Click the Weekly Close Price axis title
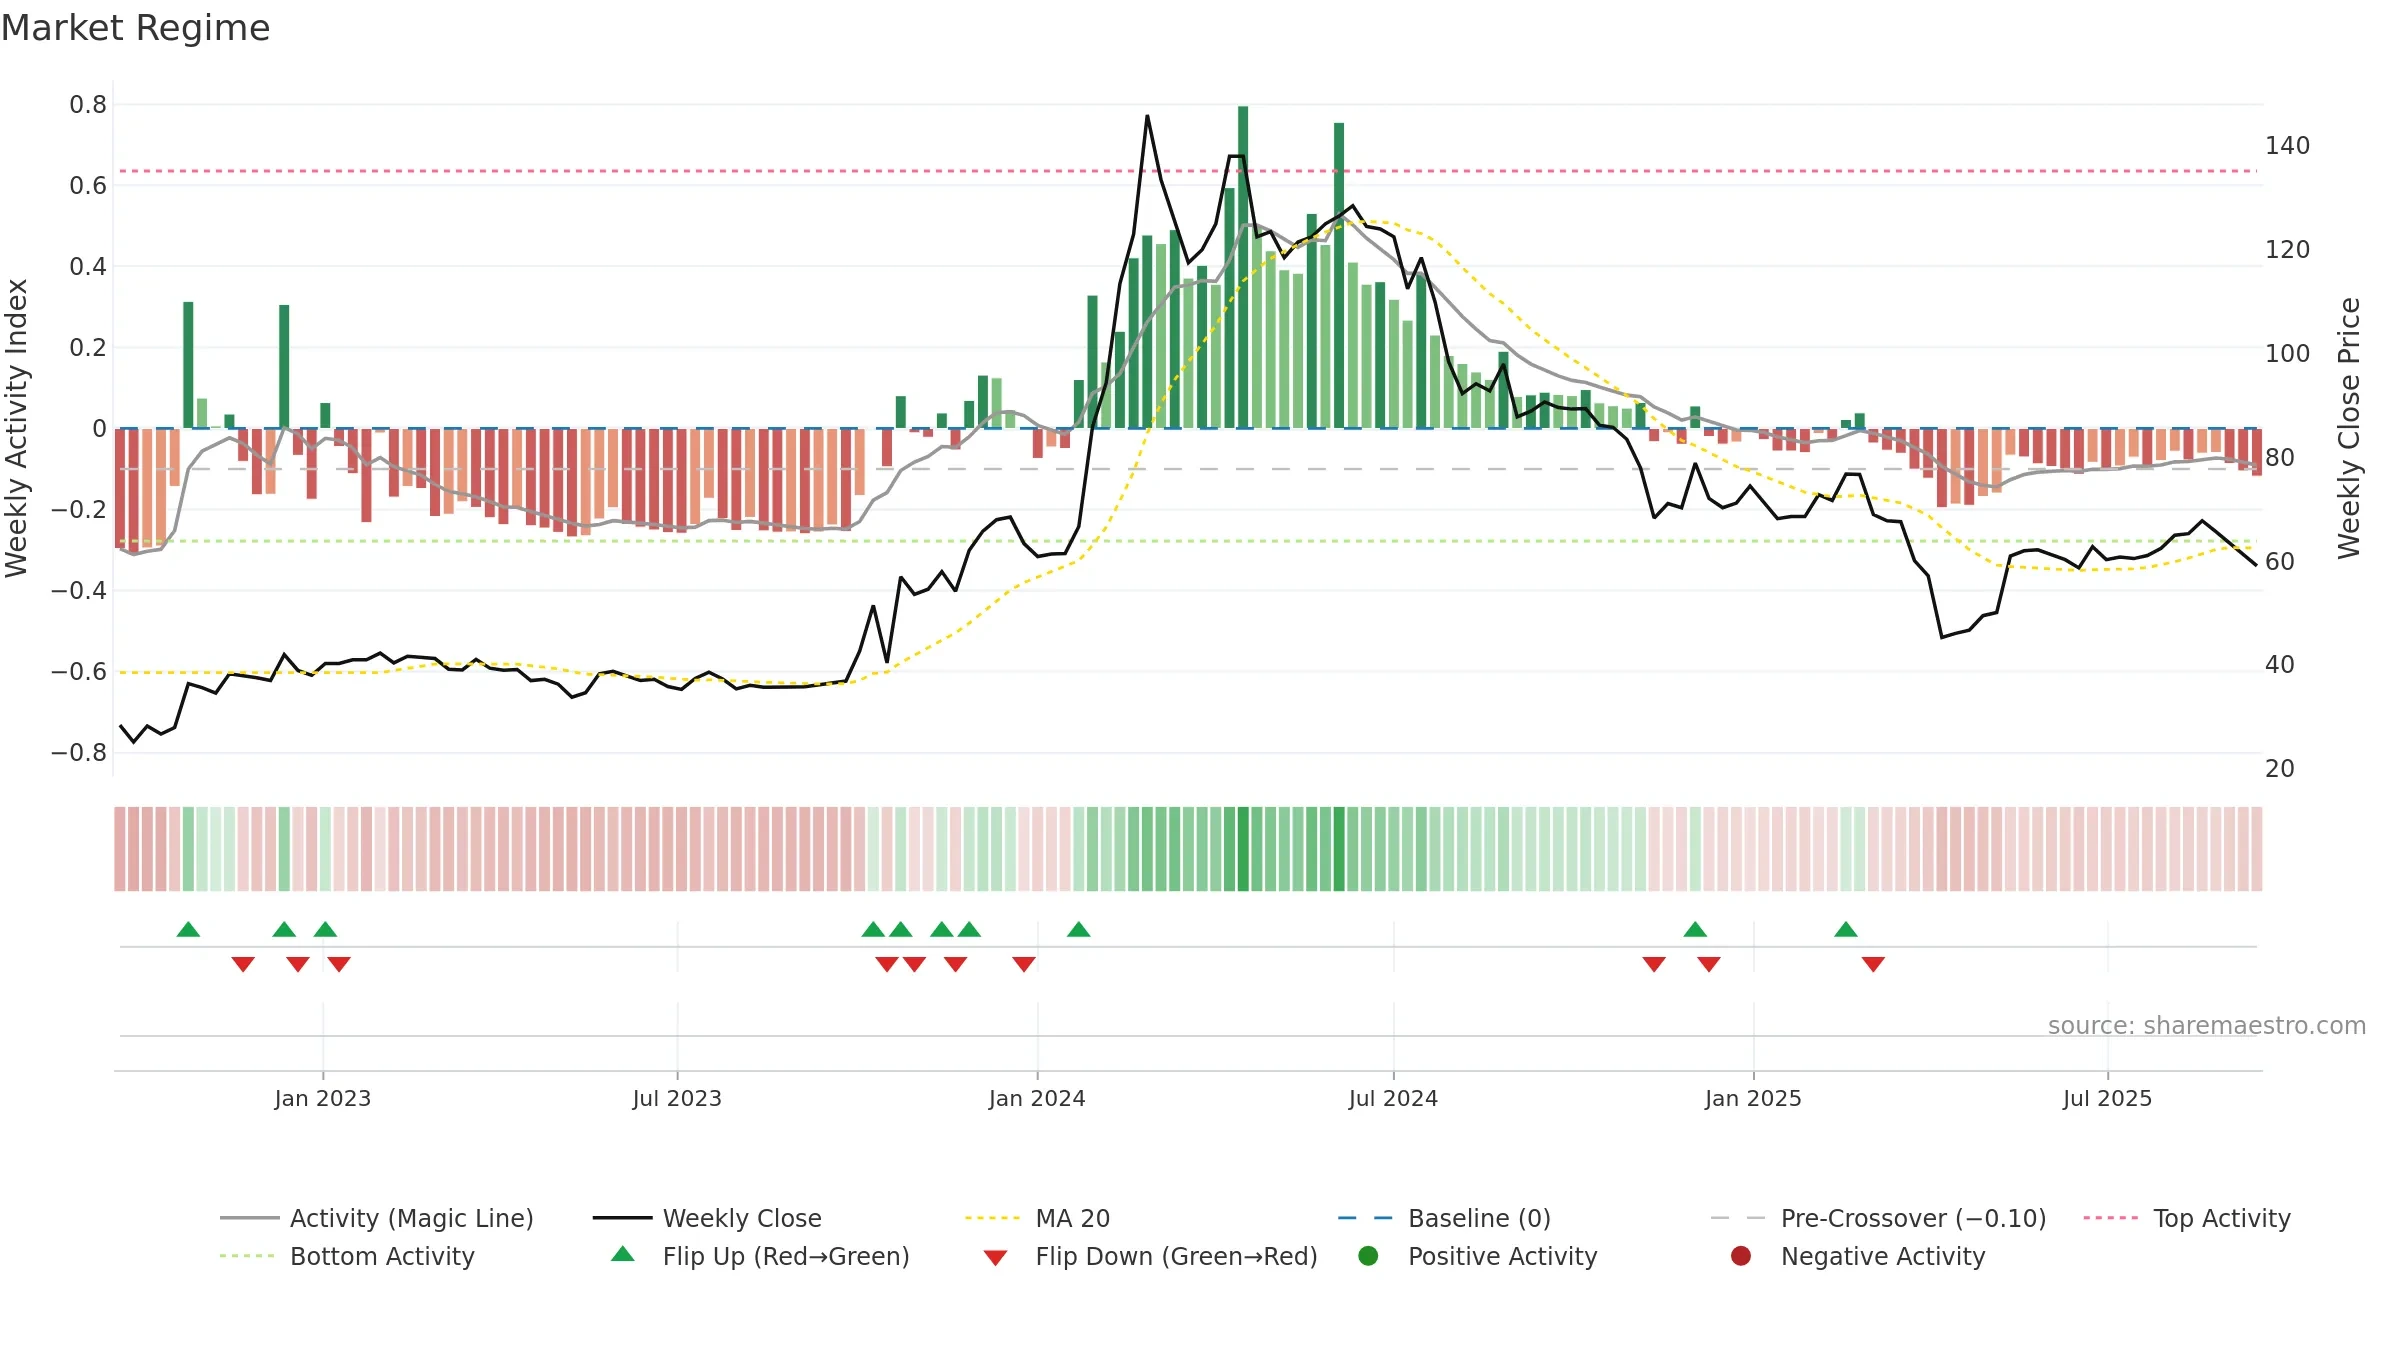This screenshot has height=1350, width=2400. [x=2349, y=428]
